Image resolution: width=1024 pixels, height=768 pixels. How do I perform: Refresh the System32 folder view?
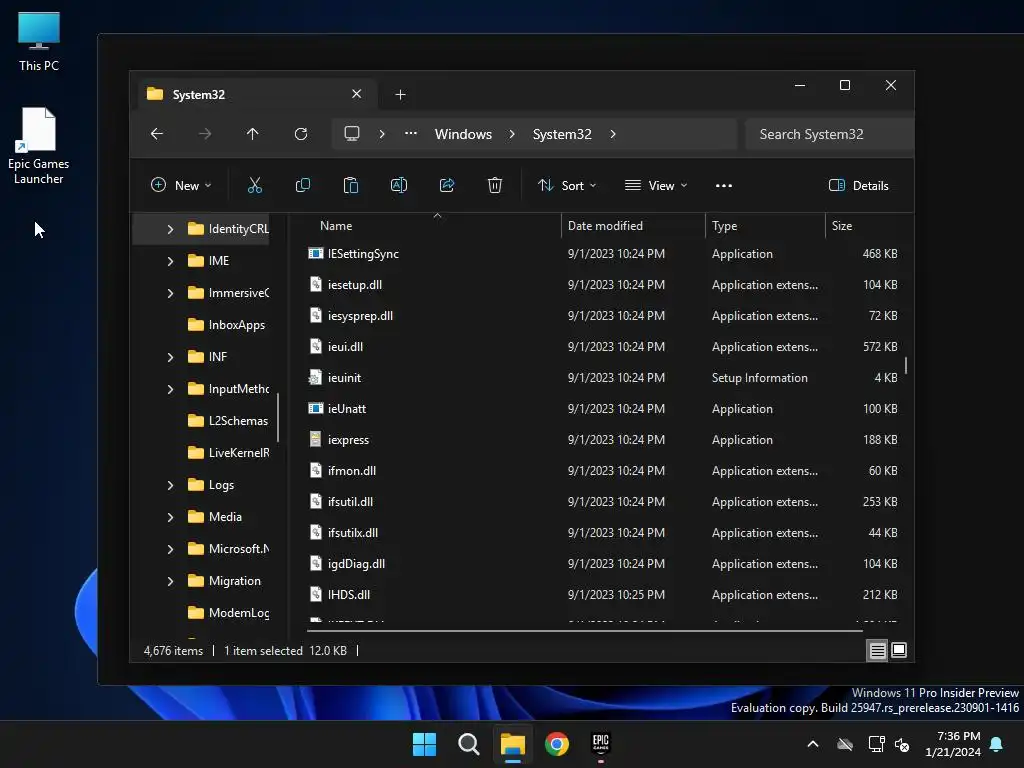point(301,134)
